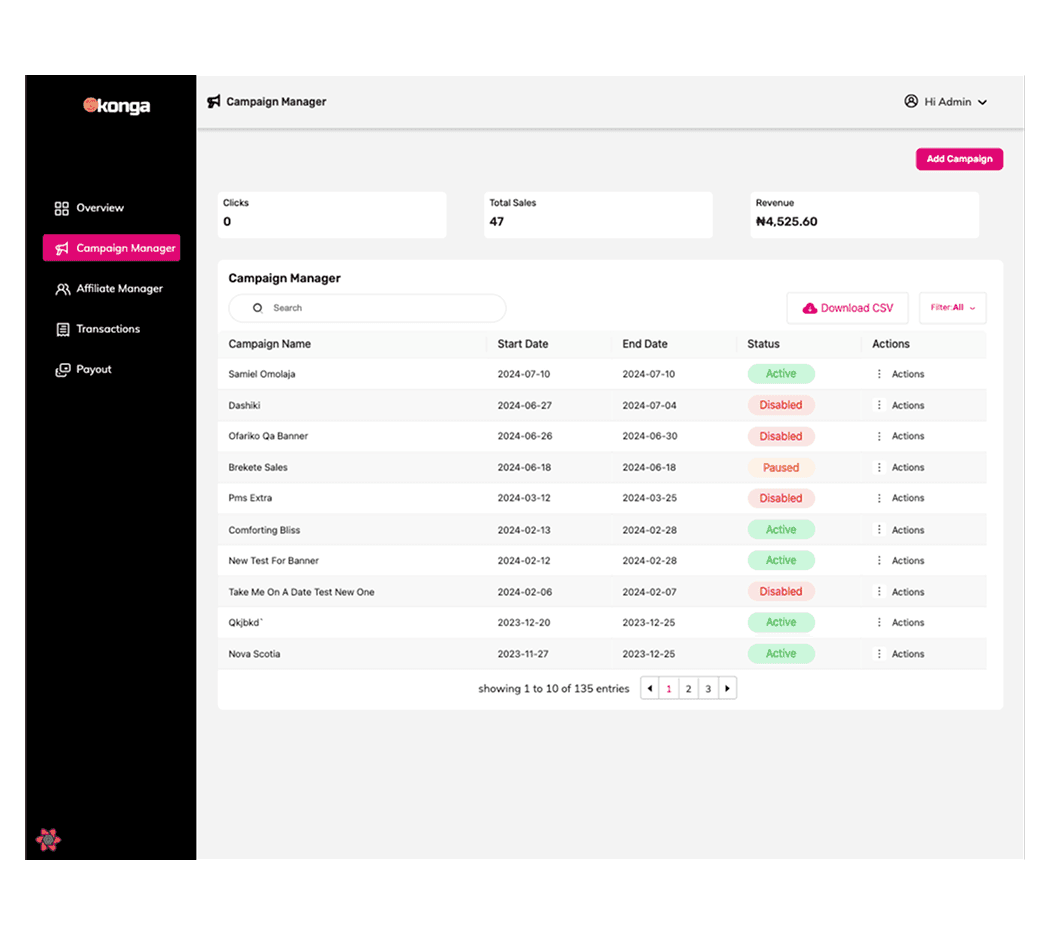Open the three-dot menu for Brekete Sales
Image resolution: width=1050 pixels, height=935 pixels.
point(879,467)
